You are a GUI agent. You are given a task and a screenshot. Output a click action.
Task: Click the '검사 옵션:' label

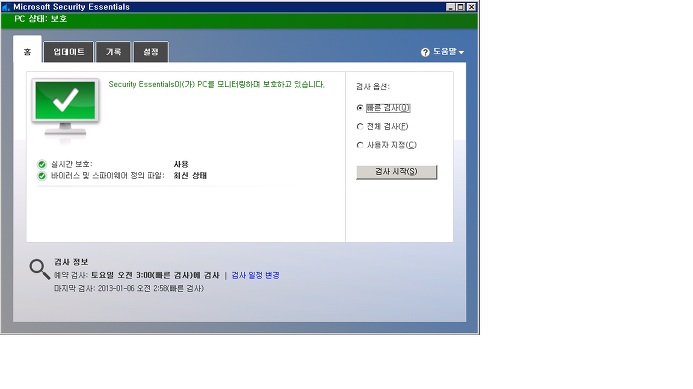[373, 87]
